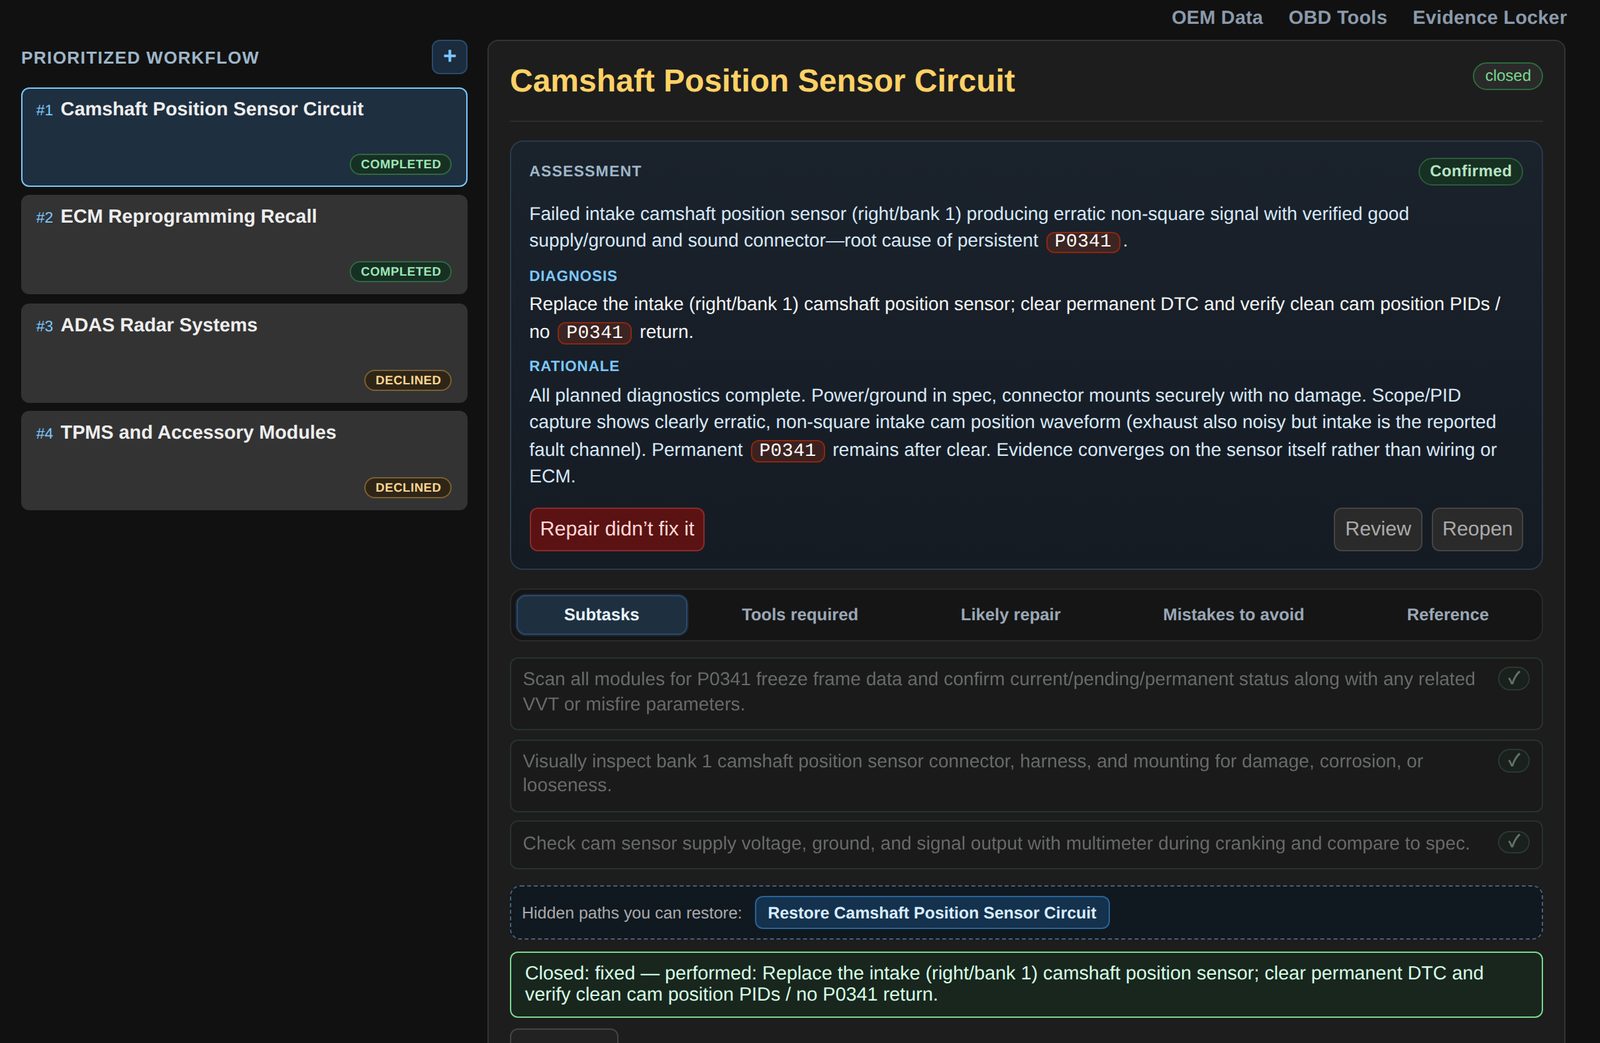Switch to the Tools required tab

(x=800, y=615)
